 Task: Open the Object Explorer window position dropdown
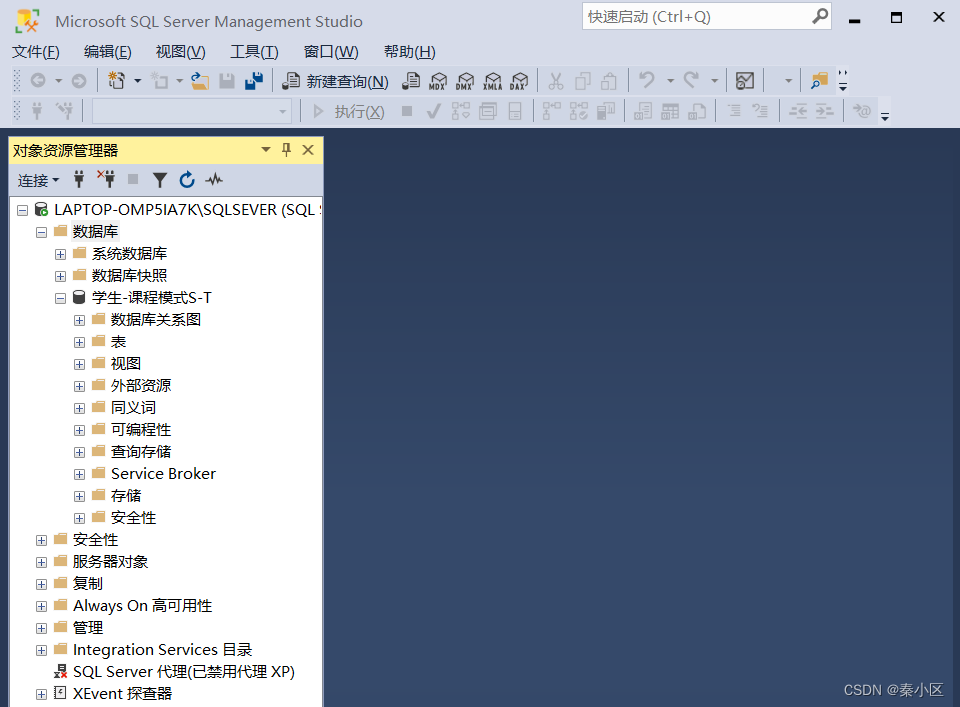click(266, 150)
